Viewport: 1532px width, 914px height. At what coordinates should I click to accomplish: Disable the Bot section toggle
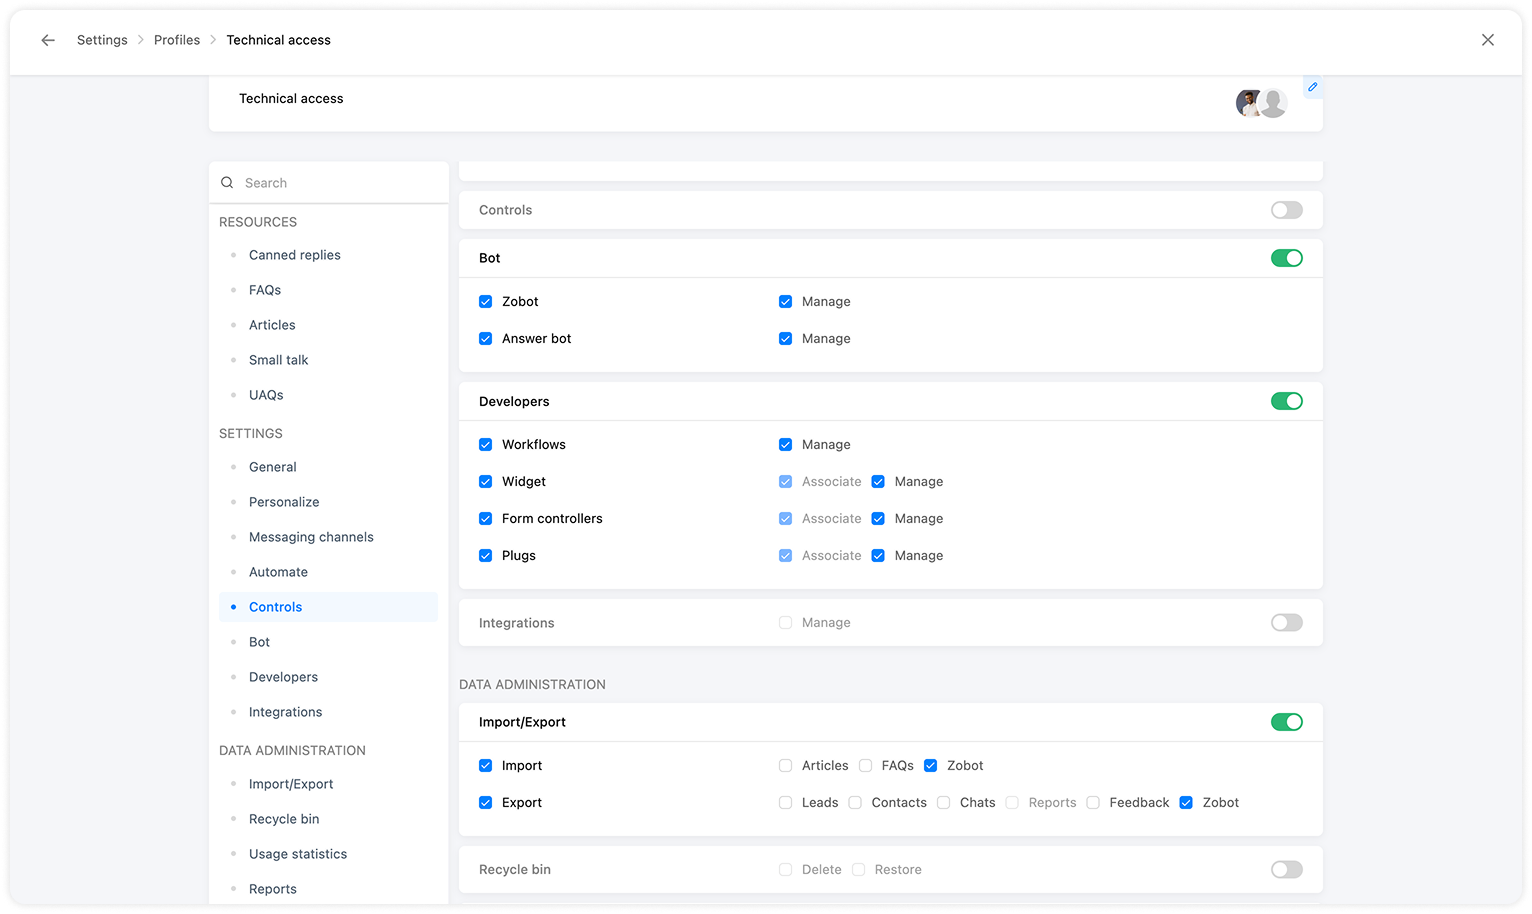1286,258
